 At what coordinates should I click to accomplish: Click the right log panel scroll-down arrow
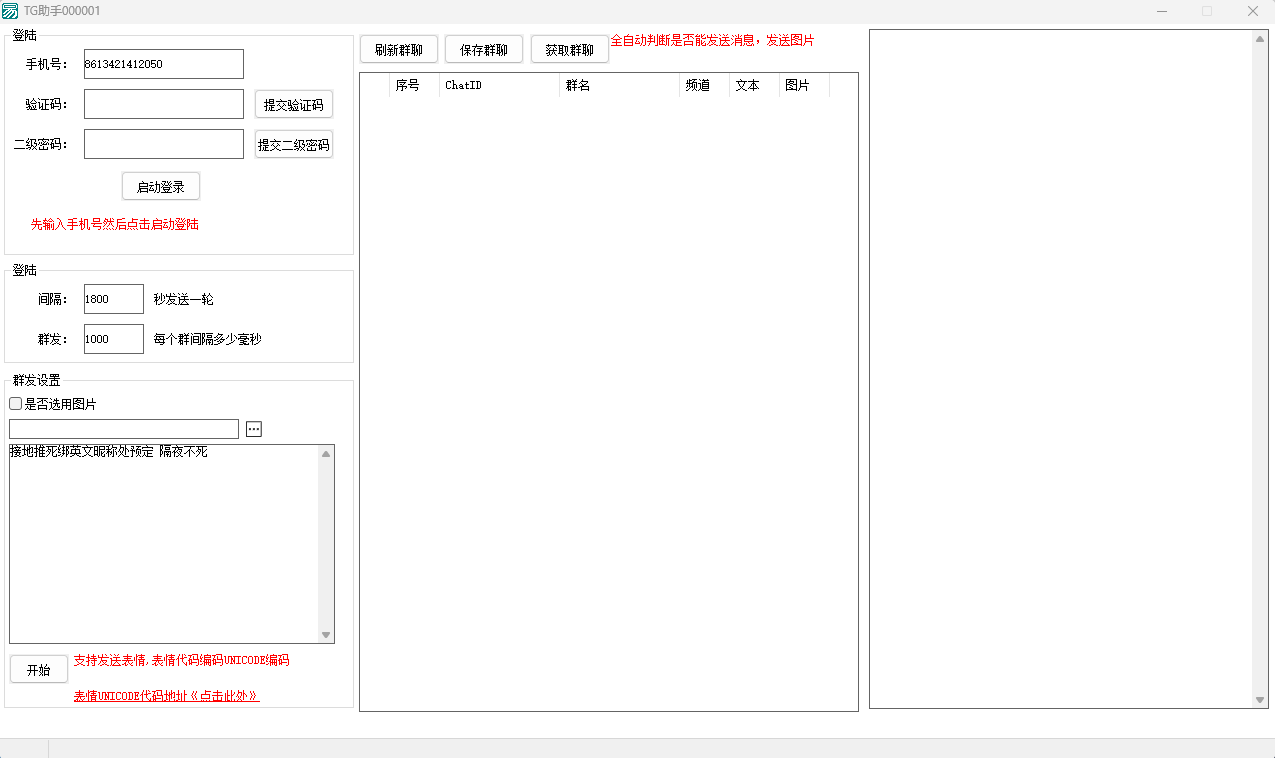click(x=1260, y=700)
